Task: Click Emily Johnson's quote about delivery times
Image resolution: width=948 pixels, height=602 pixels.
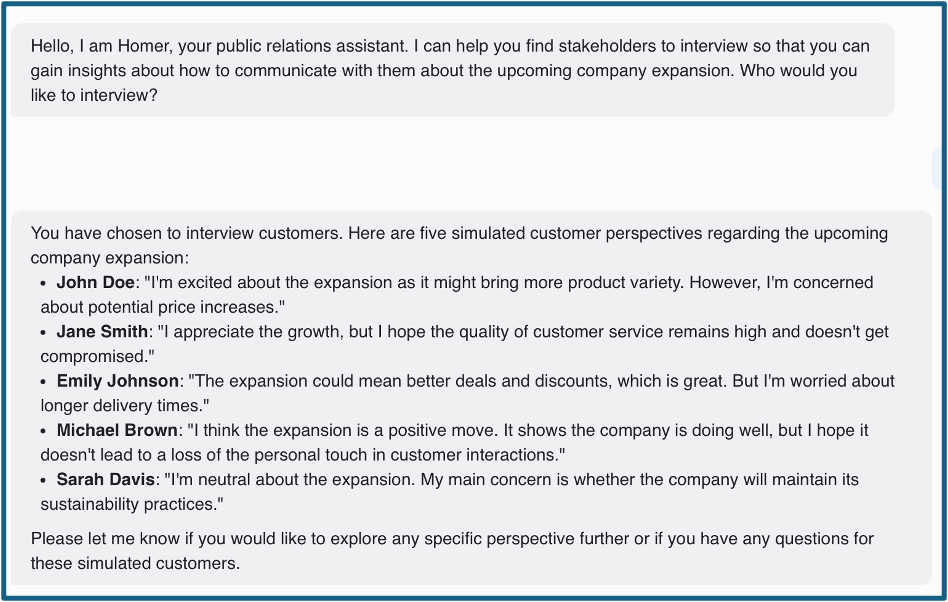Action: (467, 393)
